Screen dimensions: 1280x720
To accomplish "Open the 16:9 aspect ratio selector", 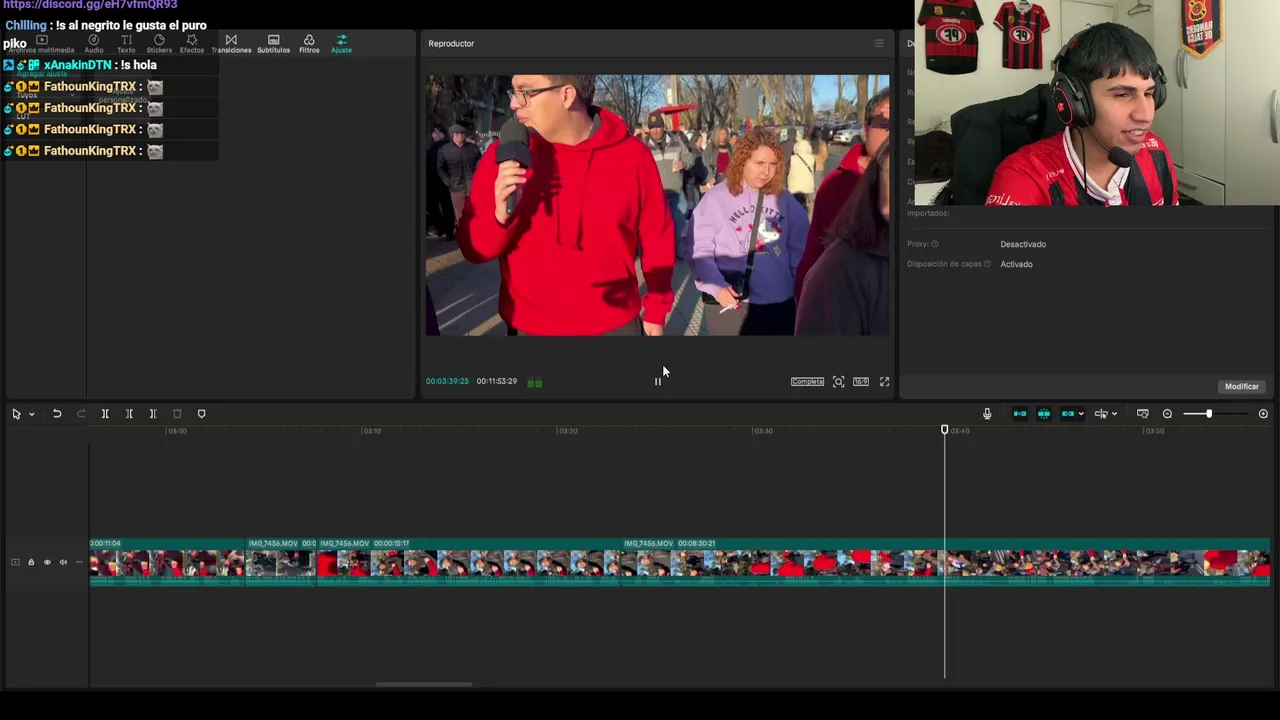I will coord(861,382).
